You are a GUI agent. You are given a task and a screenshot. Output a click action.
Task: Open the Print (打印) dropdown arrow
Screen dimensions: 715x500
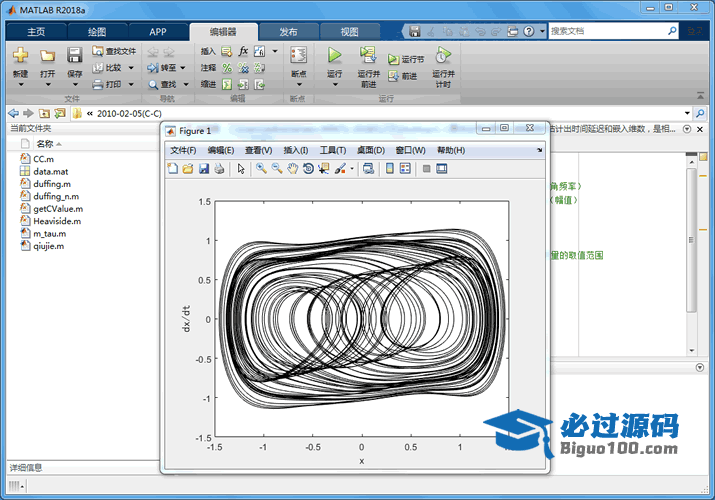pos(131,84)
